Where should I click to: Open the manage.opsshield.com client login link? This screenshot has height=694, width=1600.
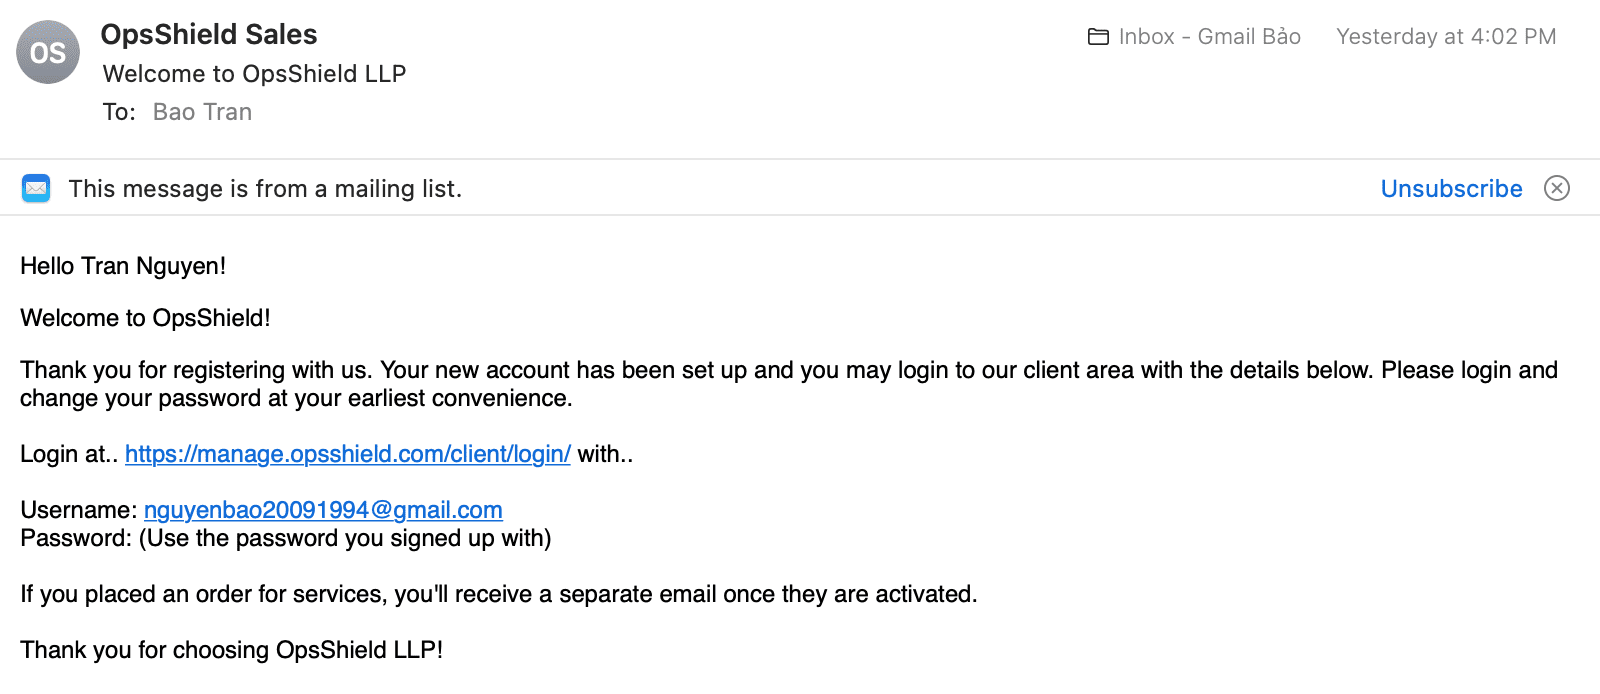click(347, 454)
